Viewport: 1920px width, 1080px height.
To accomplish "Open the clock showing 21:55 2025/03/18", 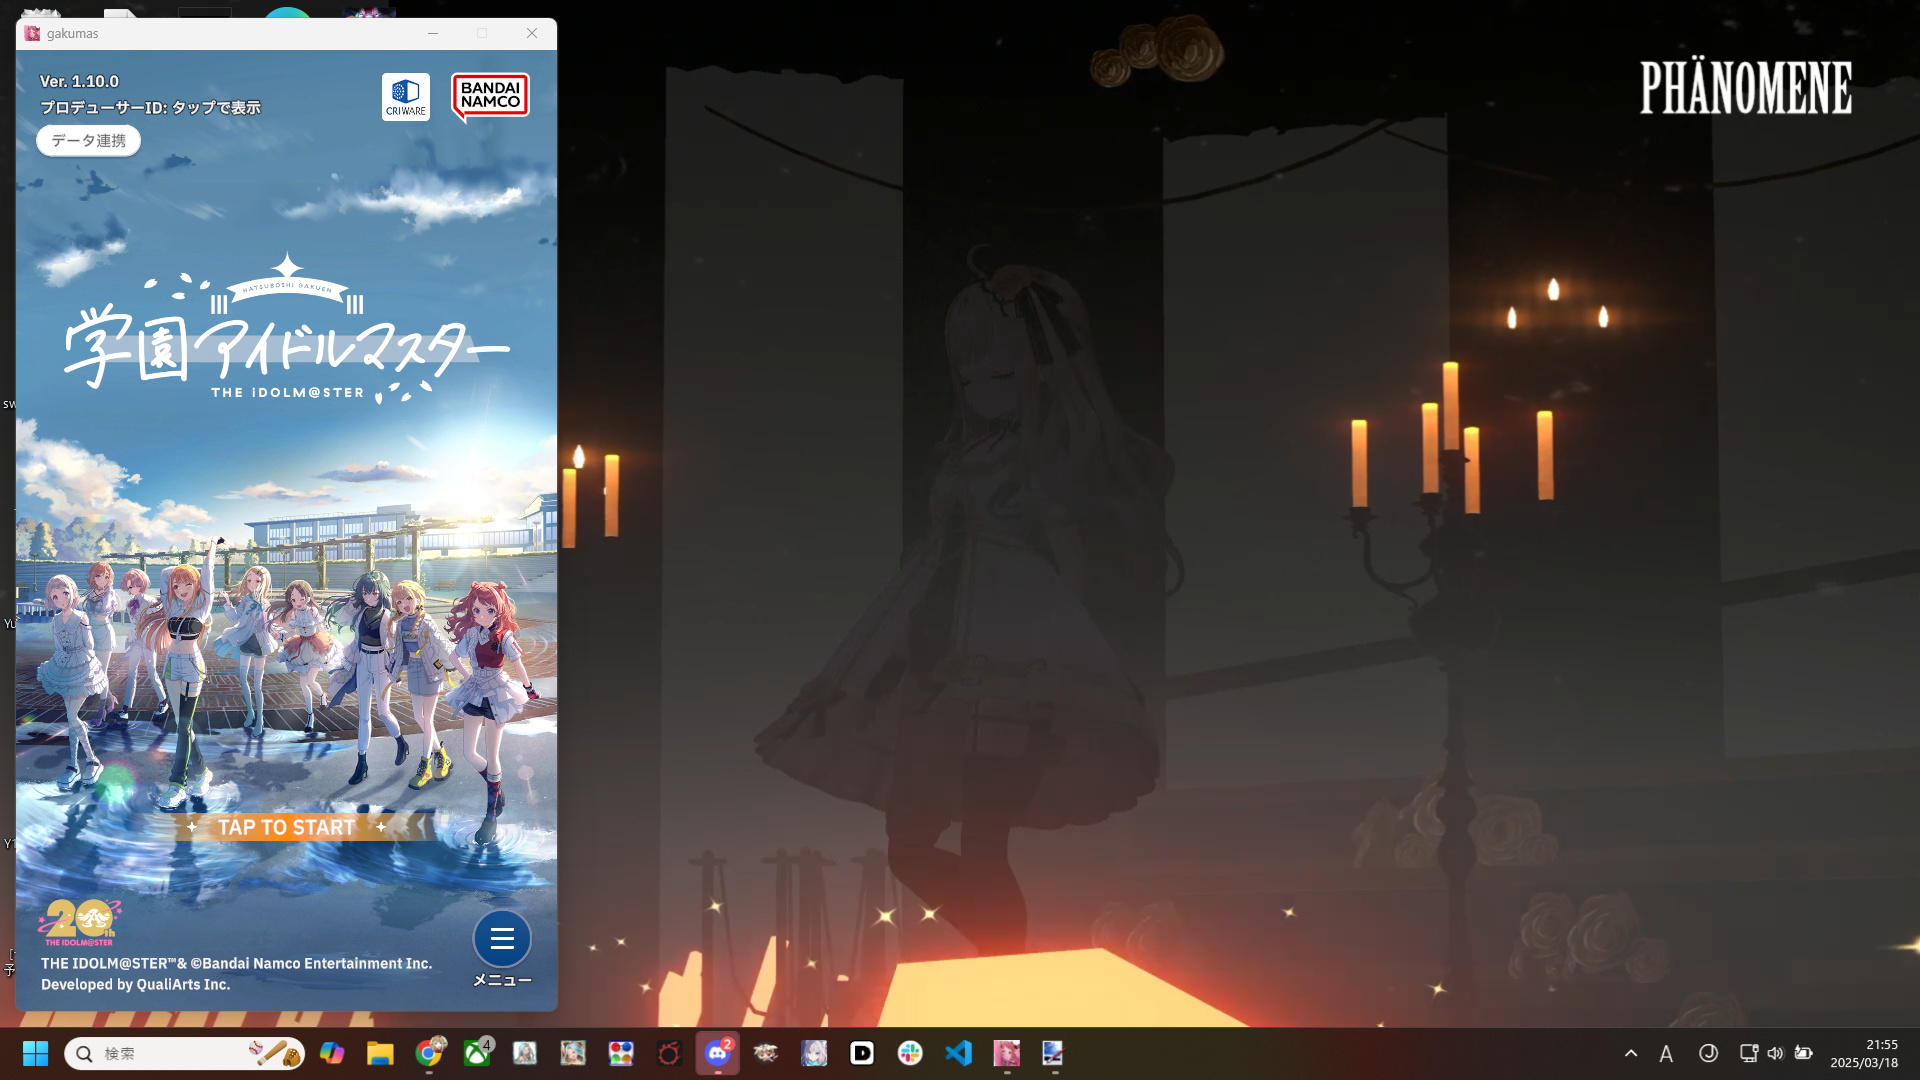I will pos(1864,1053).
